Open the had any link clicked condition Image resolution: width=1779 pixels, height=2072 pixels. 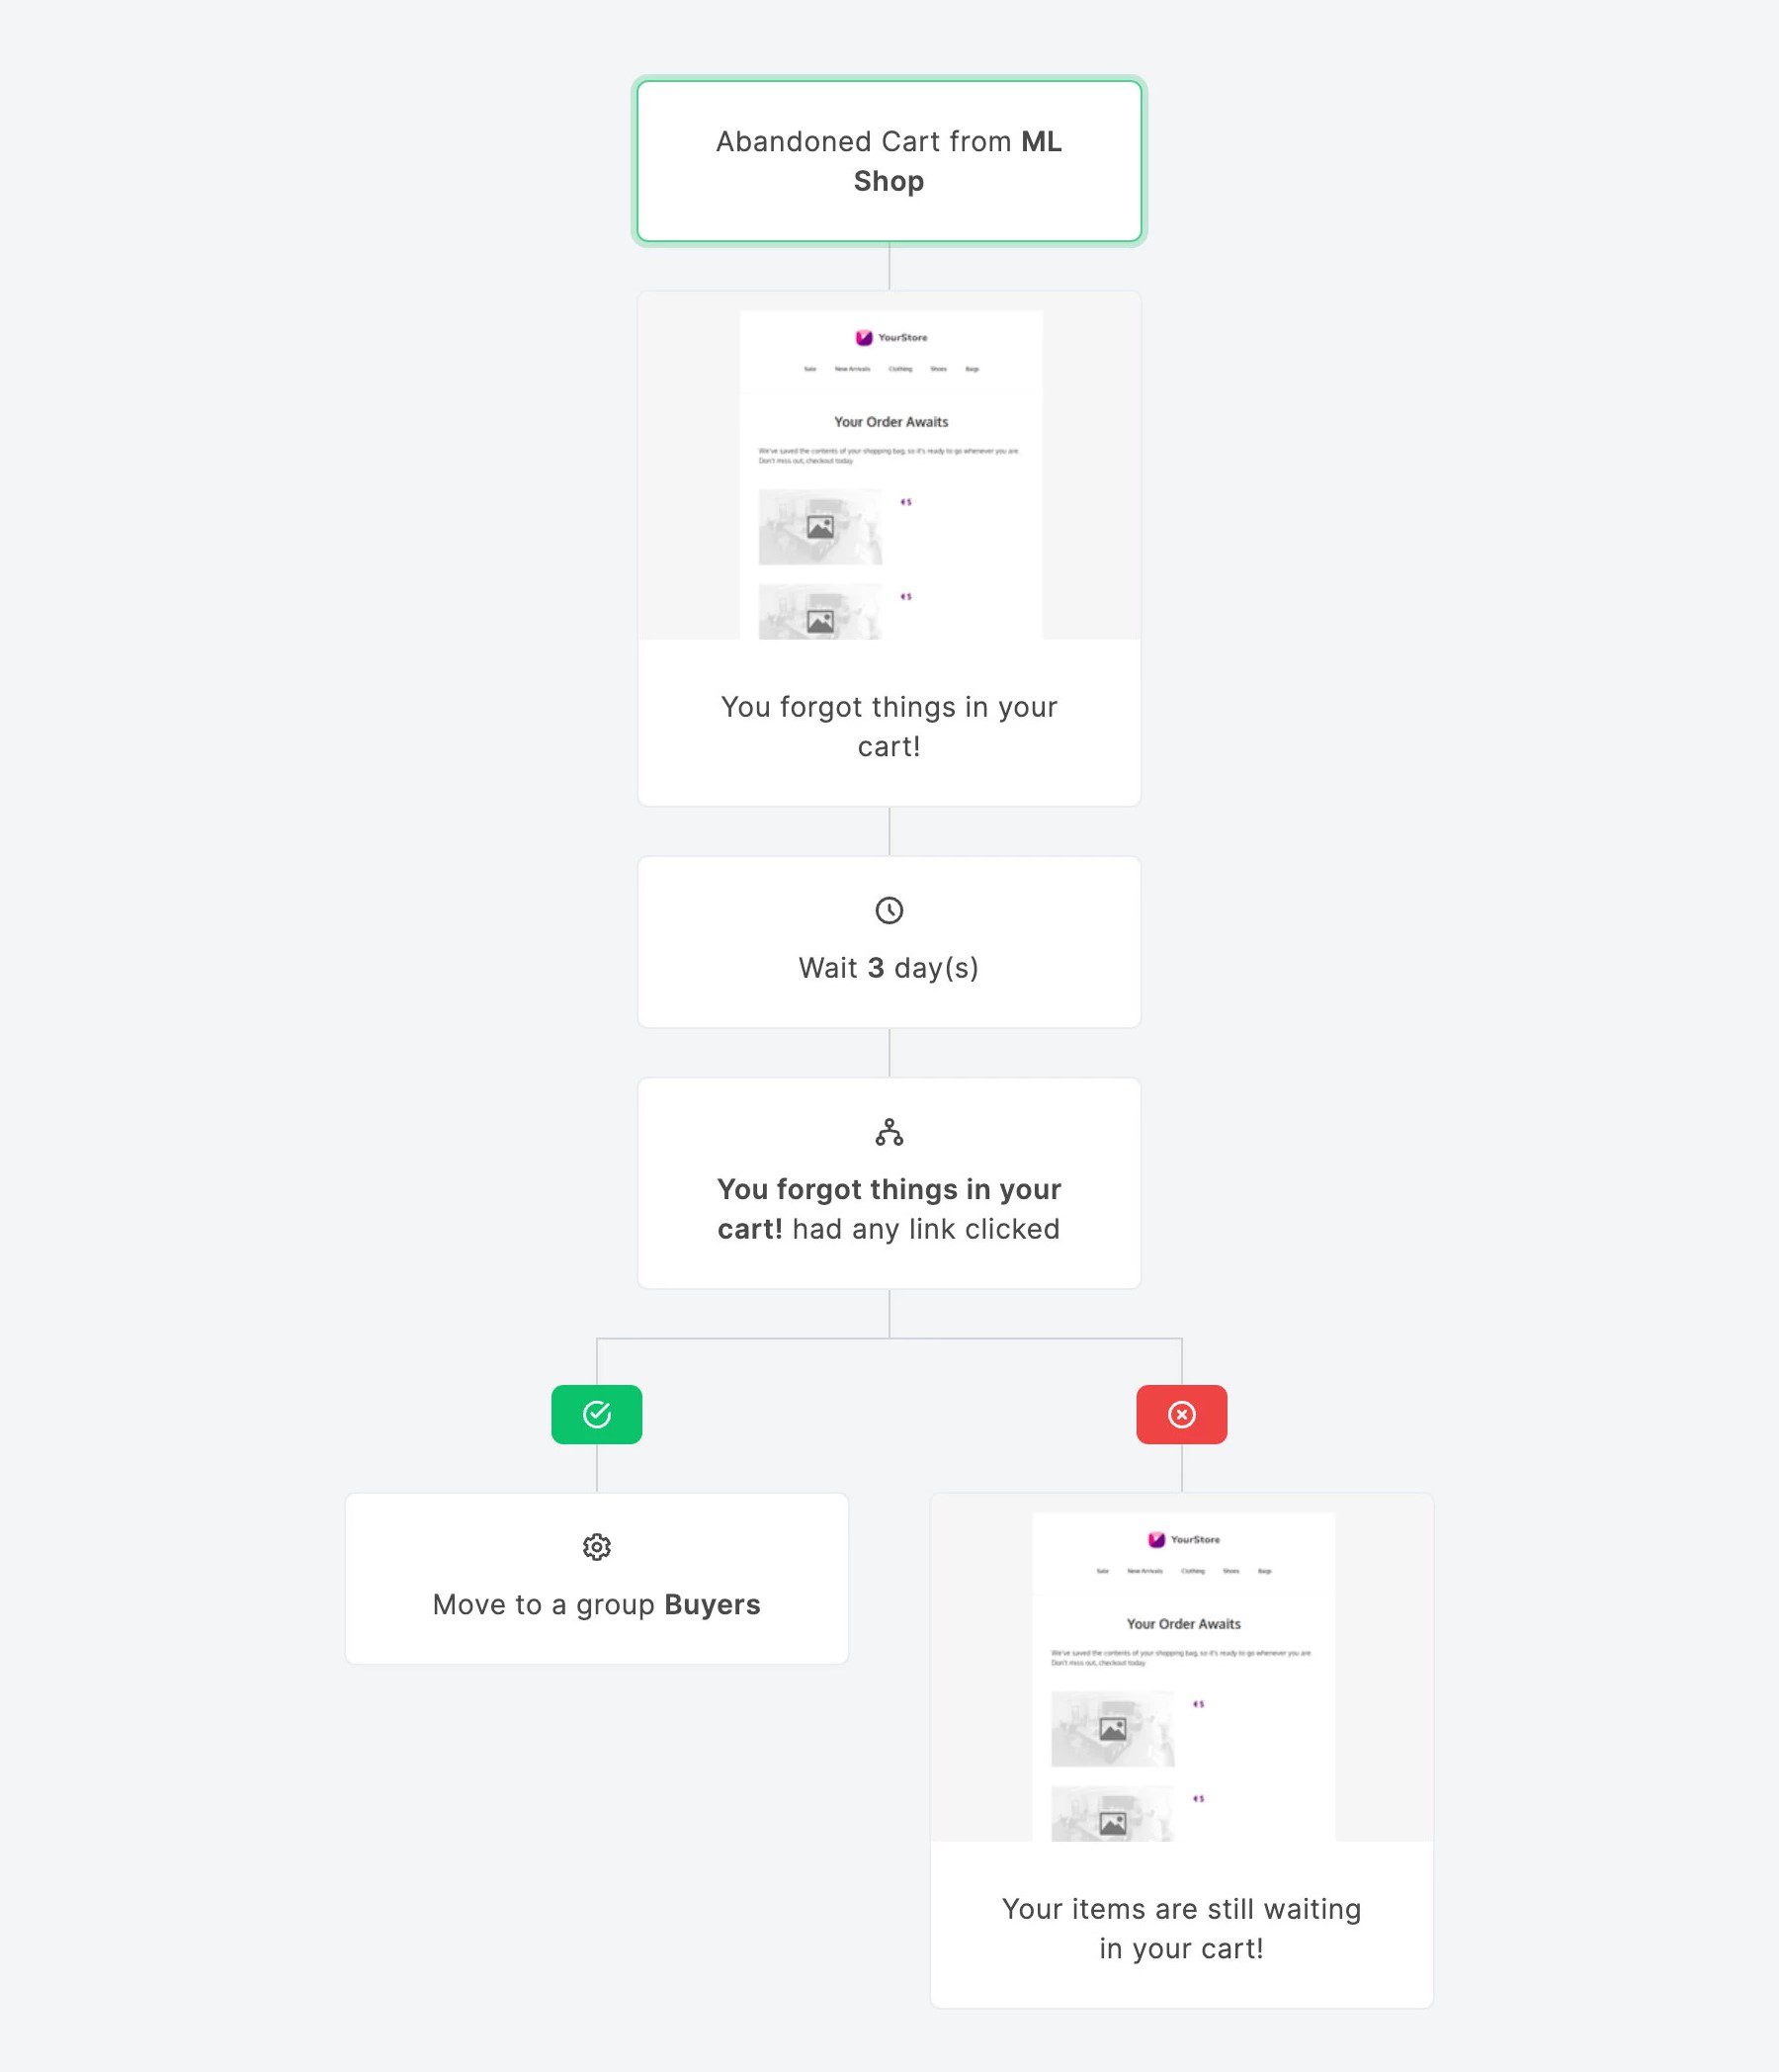889,1208
